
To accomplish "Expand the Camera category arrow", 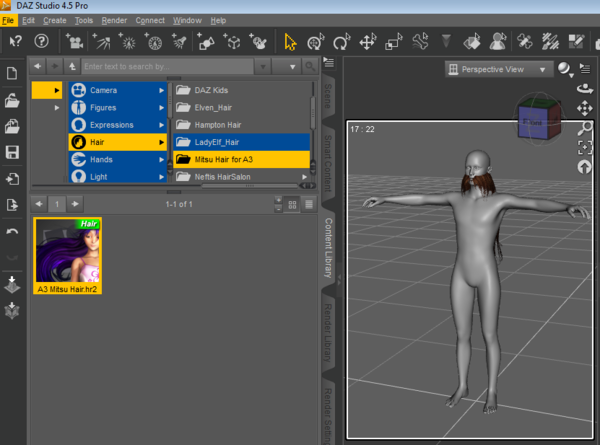I will [161, 90].
